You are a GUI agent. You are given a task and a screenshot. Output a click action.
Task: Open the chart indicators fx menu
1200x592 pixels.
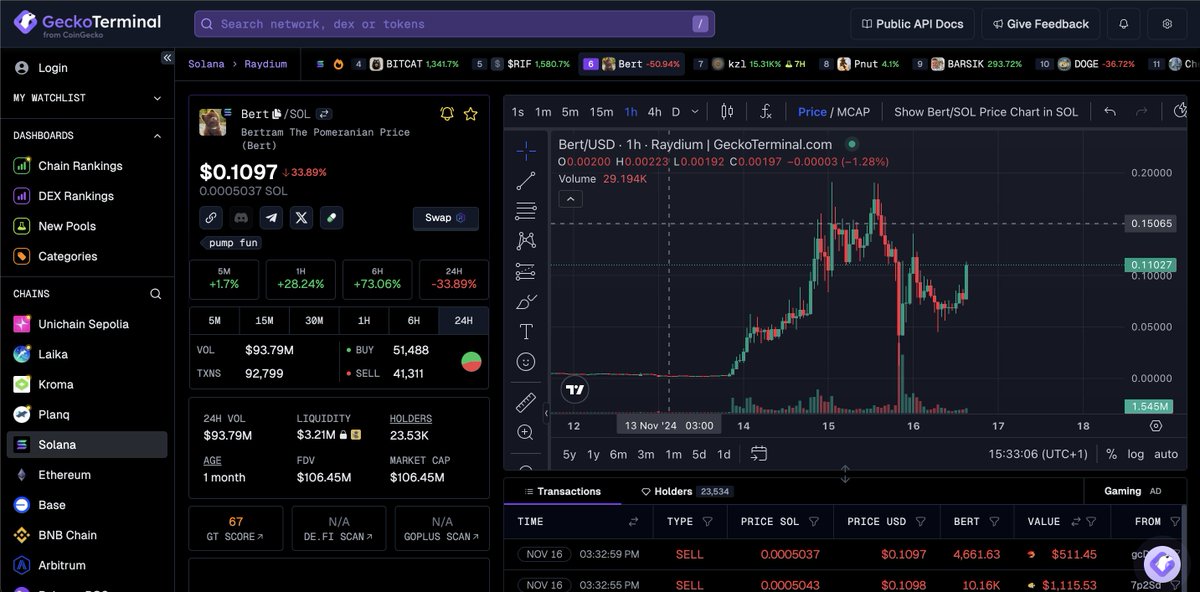pyautogui.click(x=766, y=112)
